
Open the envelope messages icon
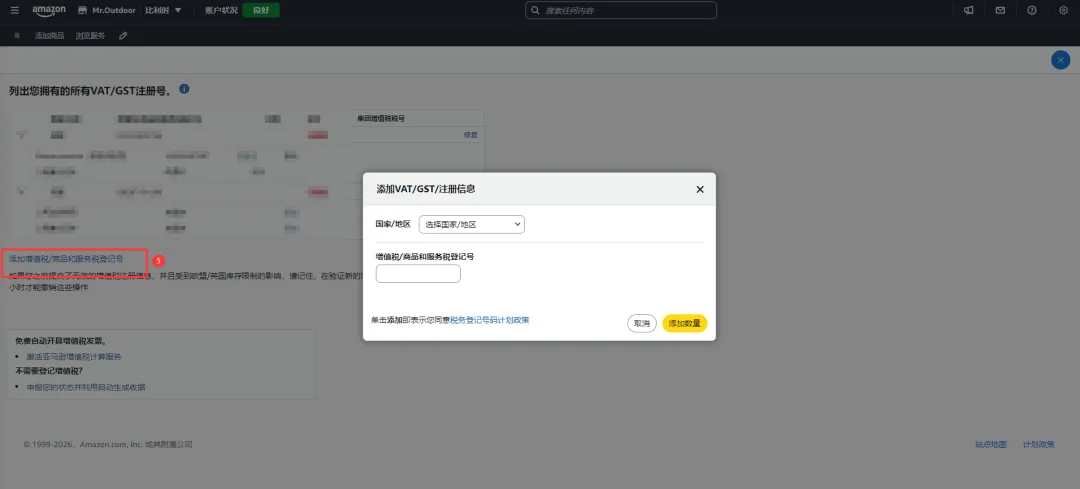click(x=1000, y=10)
